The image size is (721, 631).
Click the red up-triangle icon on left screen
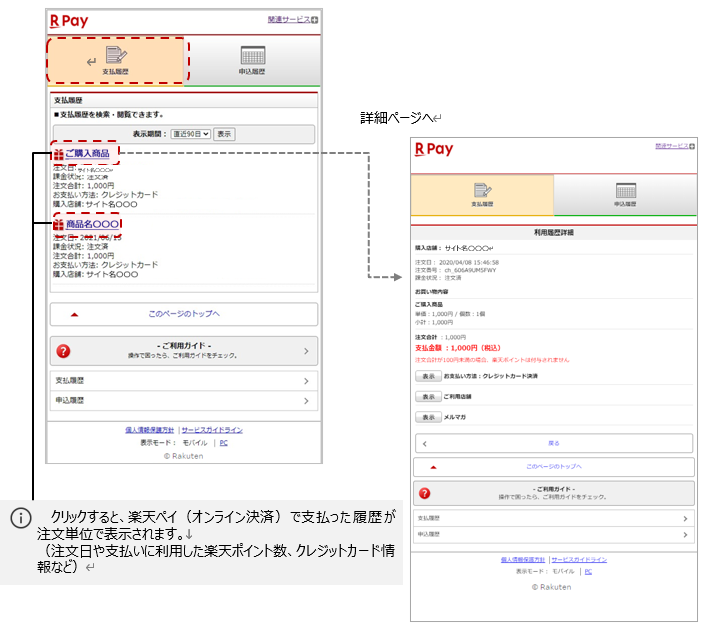[x=74, y=314]
